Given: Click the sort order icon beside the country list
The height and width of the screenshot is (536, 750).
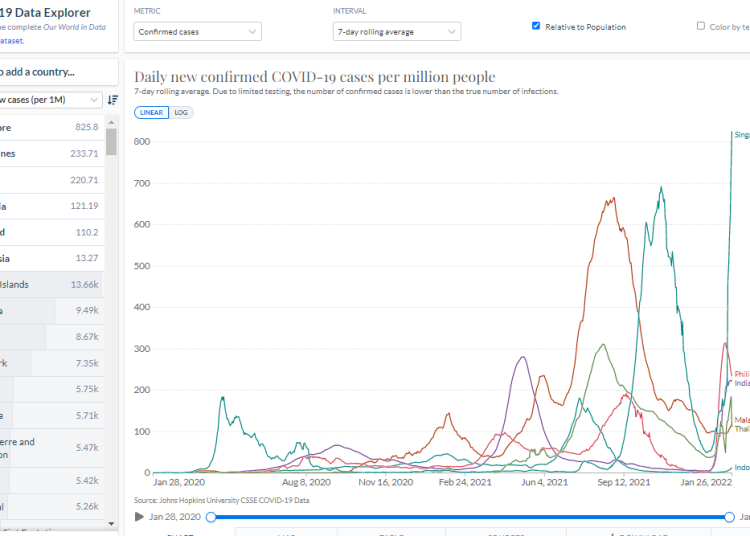Looking at the screenshot, I should point(112,100).
